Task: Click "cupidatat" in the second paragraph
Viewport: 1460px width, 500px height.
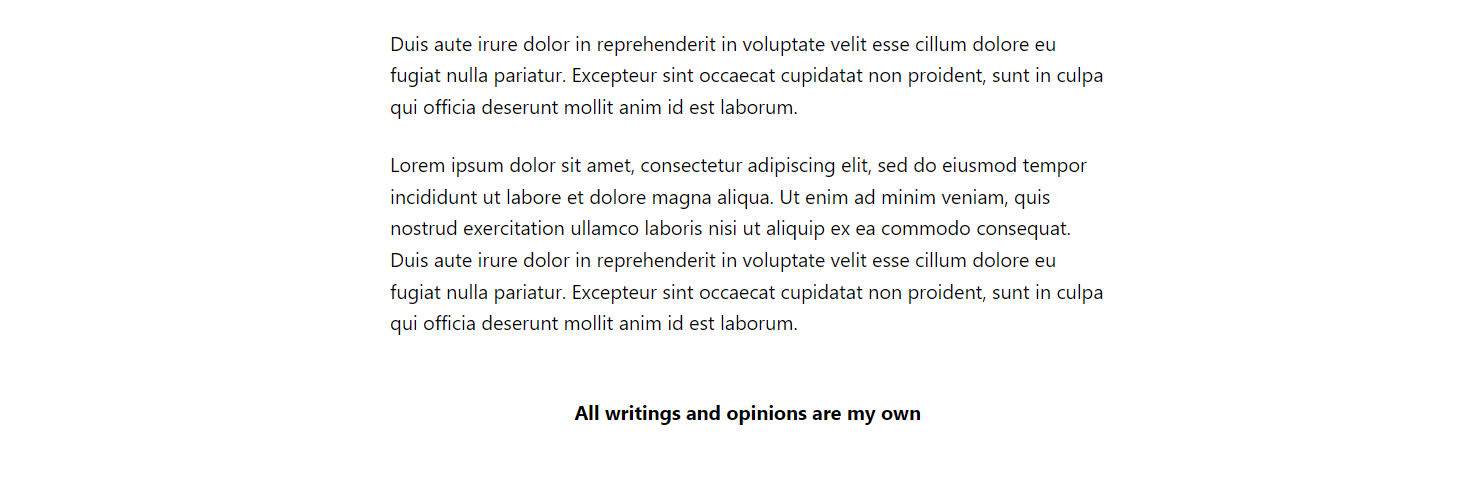Action: click(822, 293)
